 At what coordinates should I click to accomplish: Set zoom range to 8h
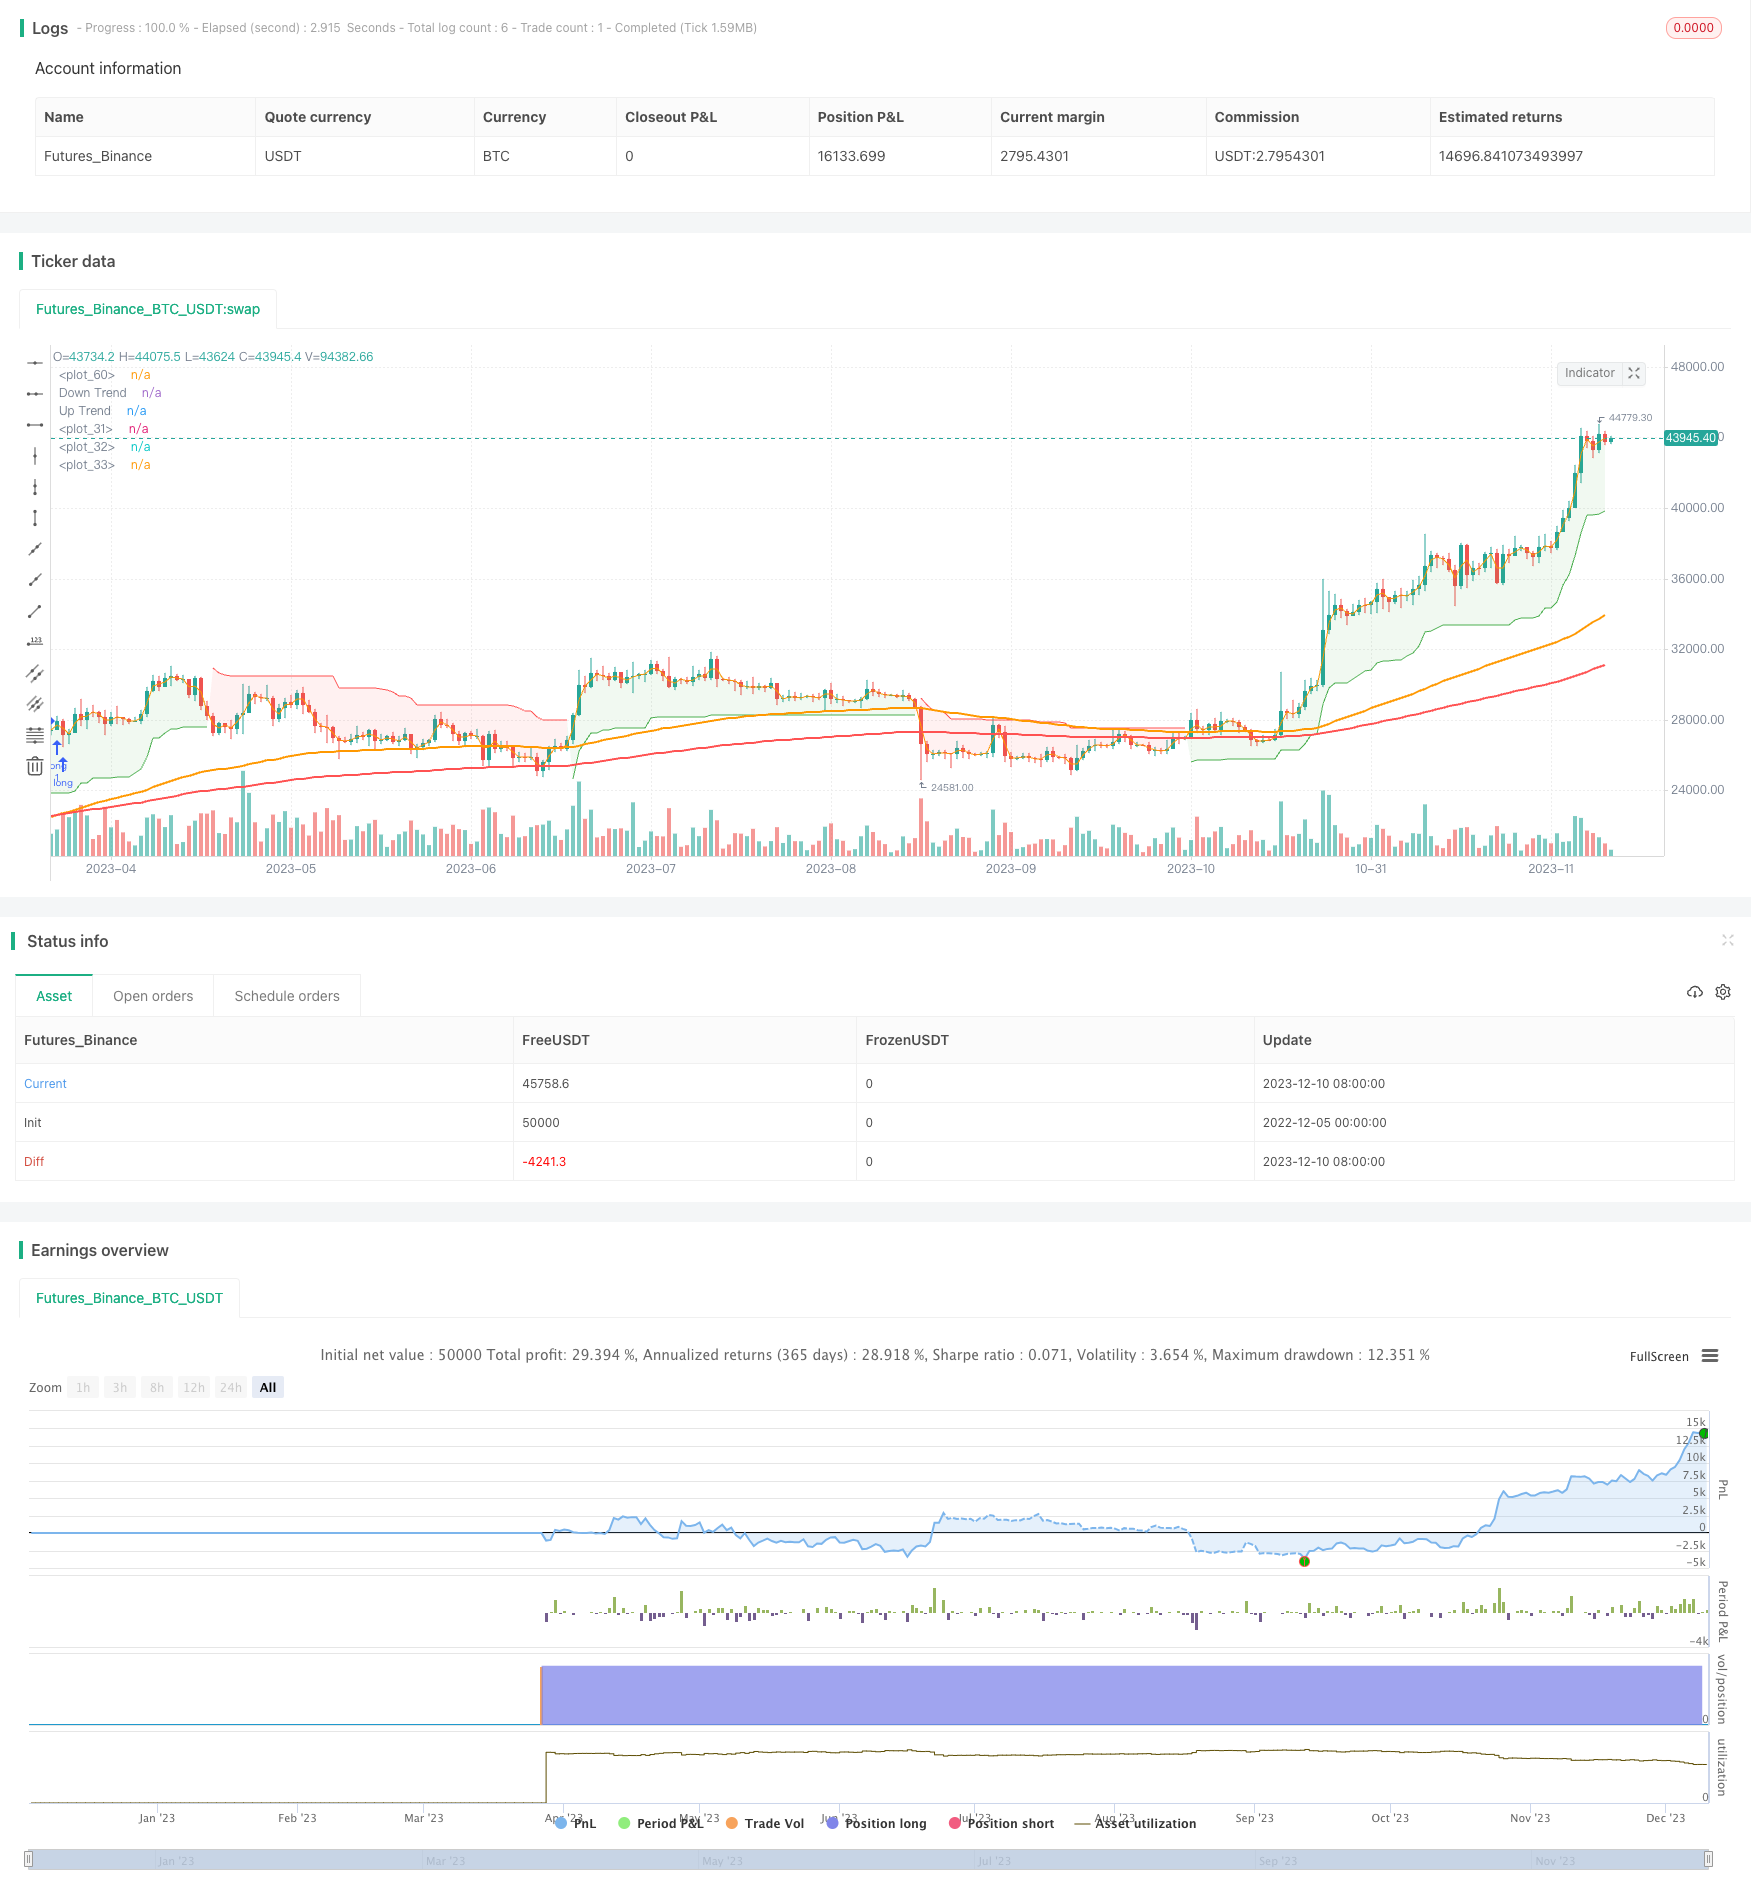click(157, 1387)
